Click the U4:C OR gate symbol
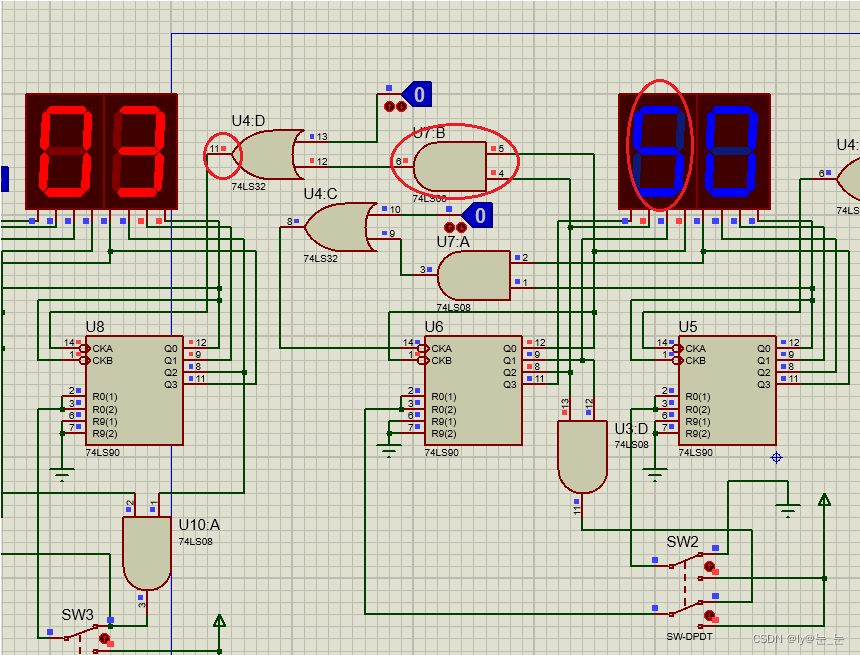 (x=338, y=227)
